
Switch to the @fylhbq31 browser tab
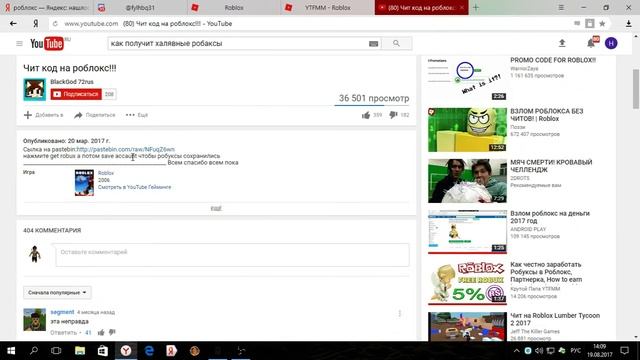[x=140, y=7]
